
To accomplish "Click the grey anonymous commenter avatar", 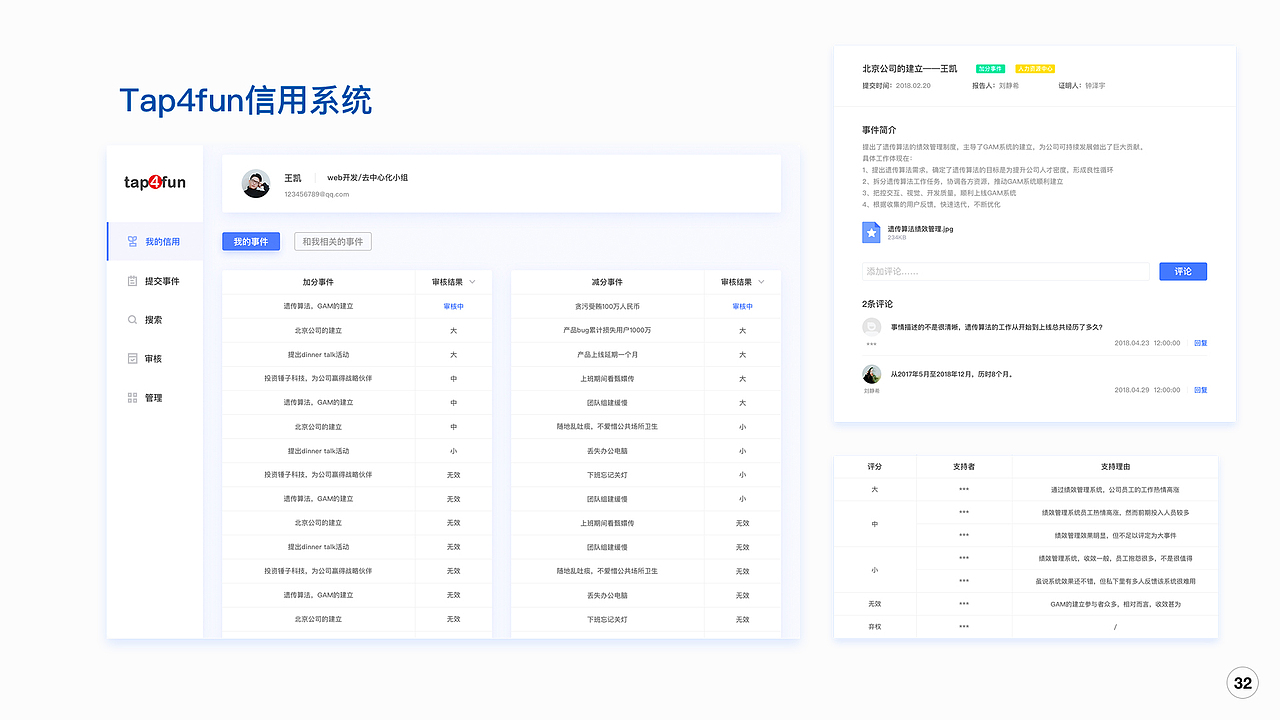I will (872, 327).
